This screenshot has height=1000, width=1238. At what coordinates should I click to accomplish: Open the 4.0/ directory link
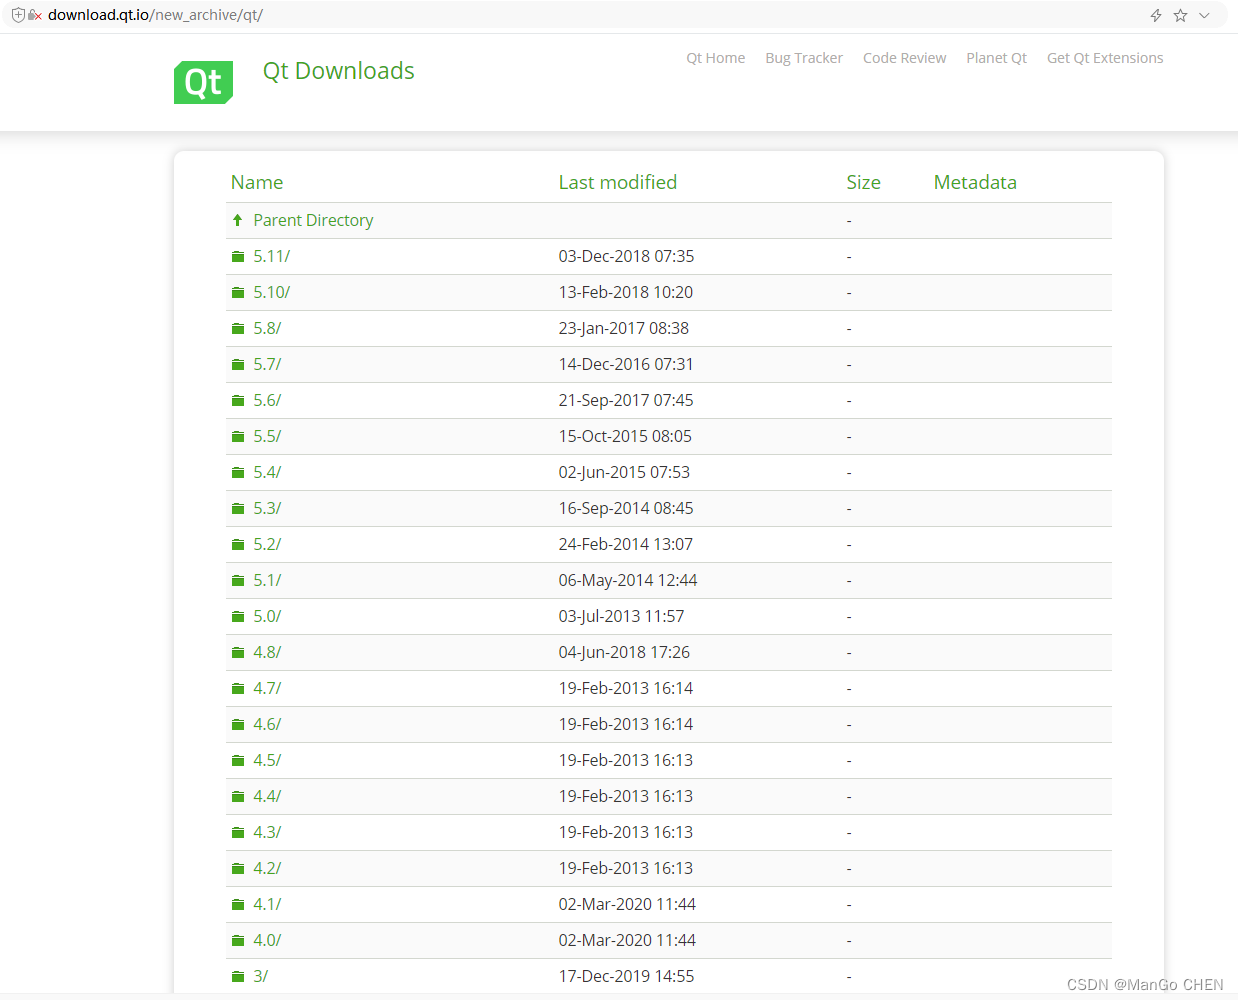click(267, 941)
